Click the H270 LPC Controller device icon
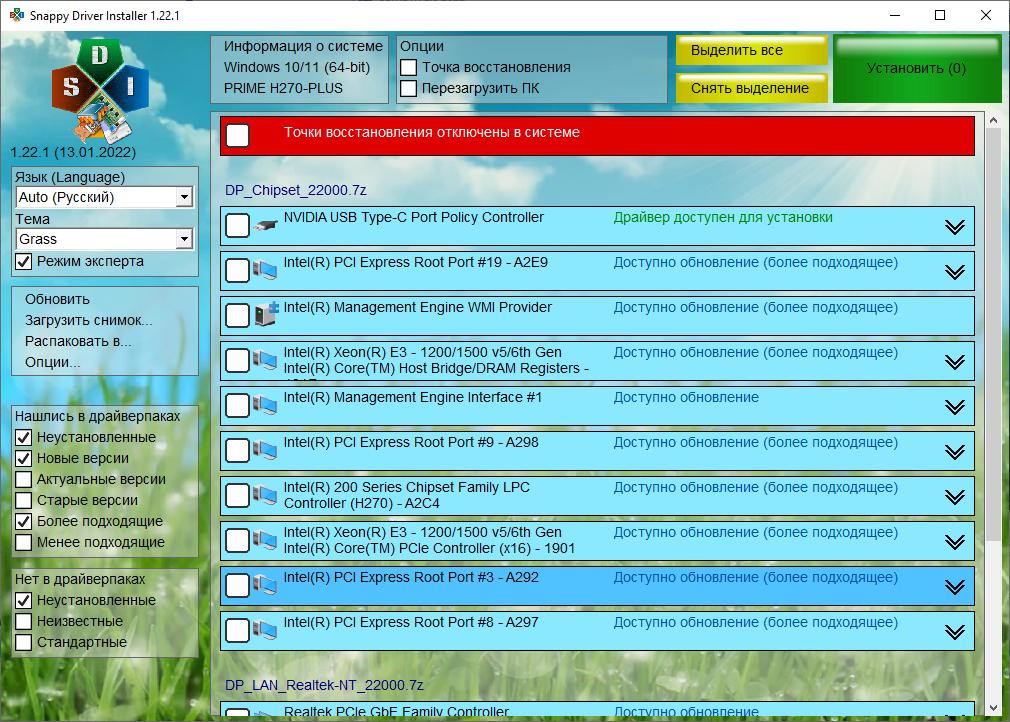 265,495
